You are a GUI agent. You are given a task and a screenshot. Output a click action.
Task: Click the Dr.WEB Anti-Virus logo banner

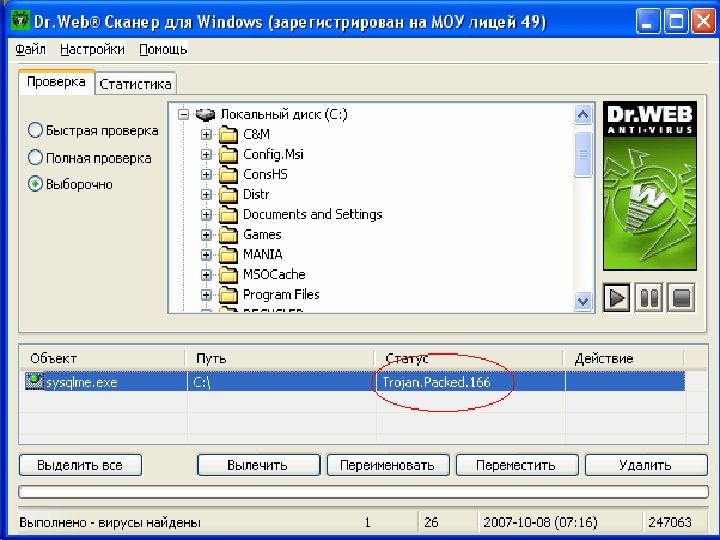pyautogui.click(x=649, y=186)
